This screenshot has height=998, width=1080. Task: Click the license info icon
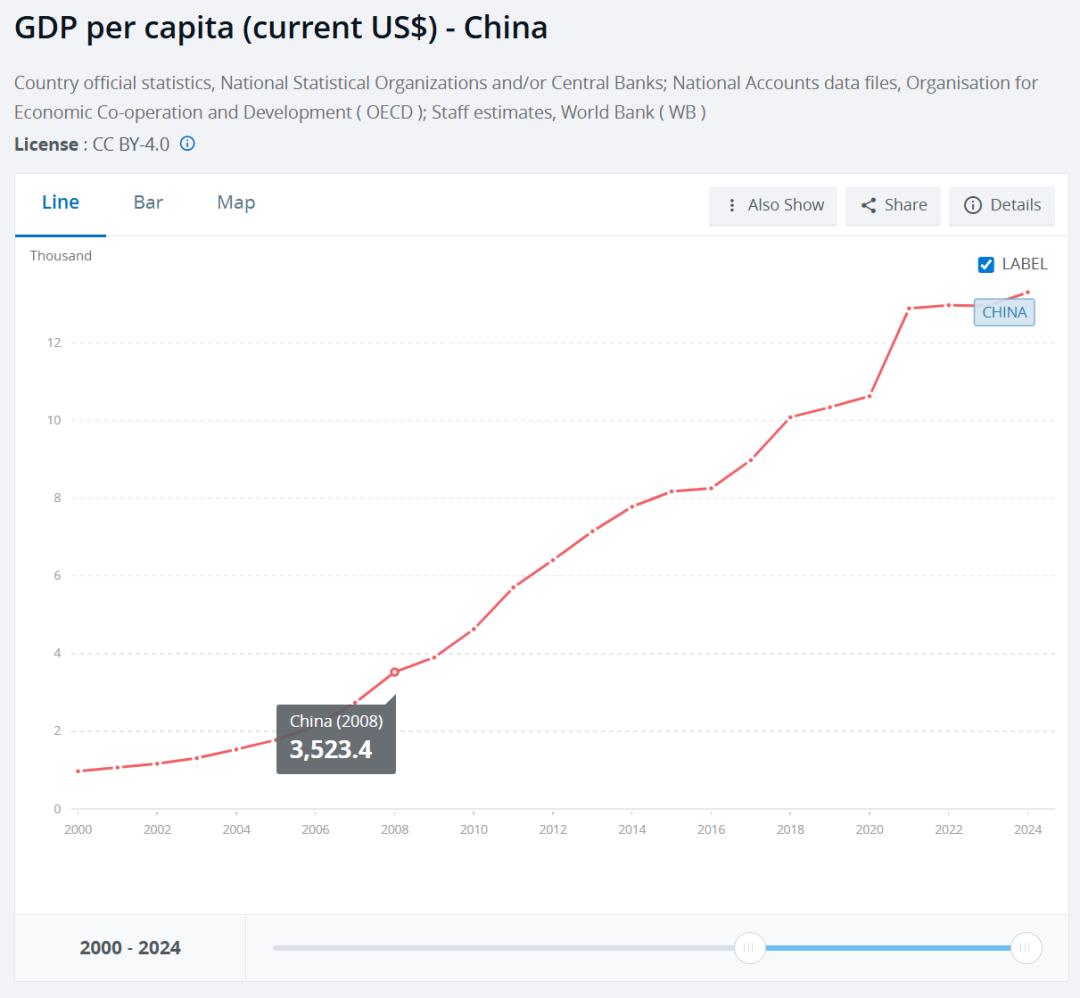tap(187, 144)
